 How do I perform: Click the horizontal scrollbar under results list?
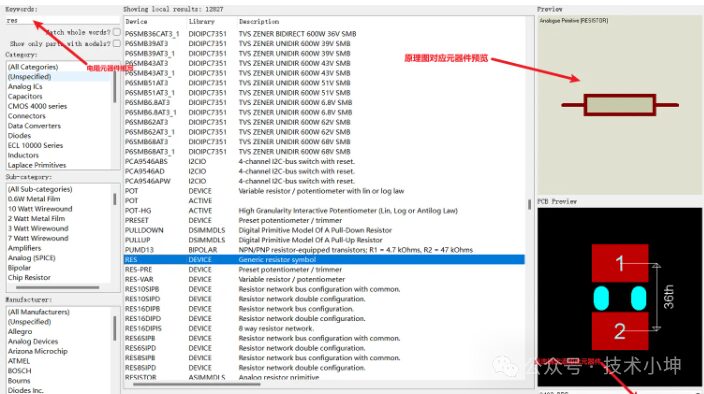(x=196, y=384)
